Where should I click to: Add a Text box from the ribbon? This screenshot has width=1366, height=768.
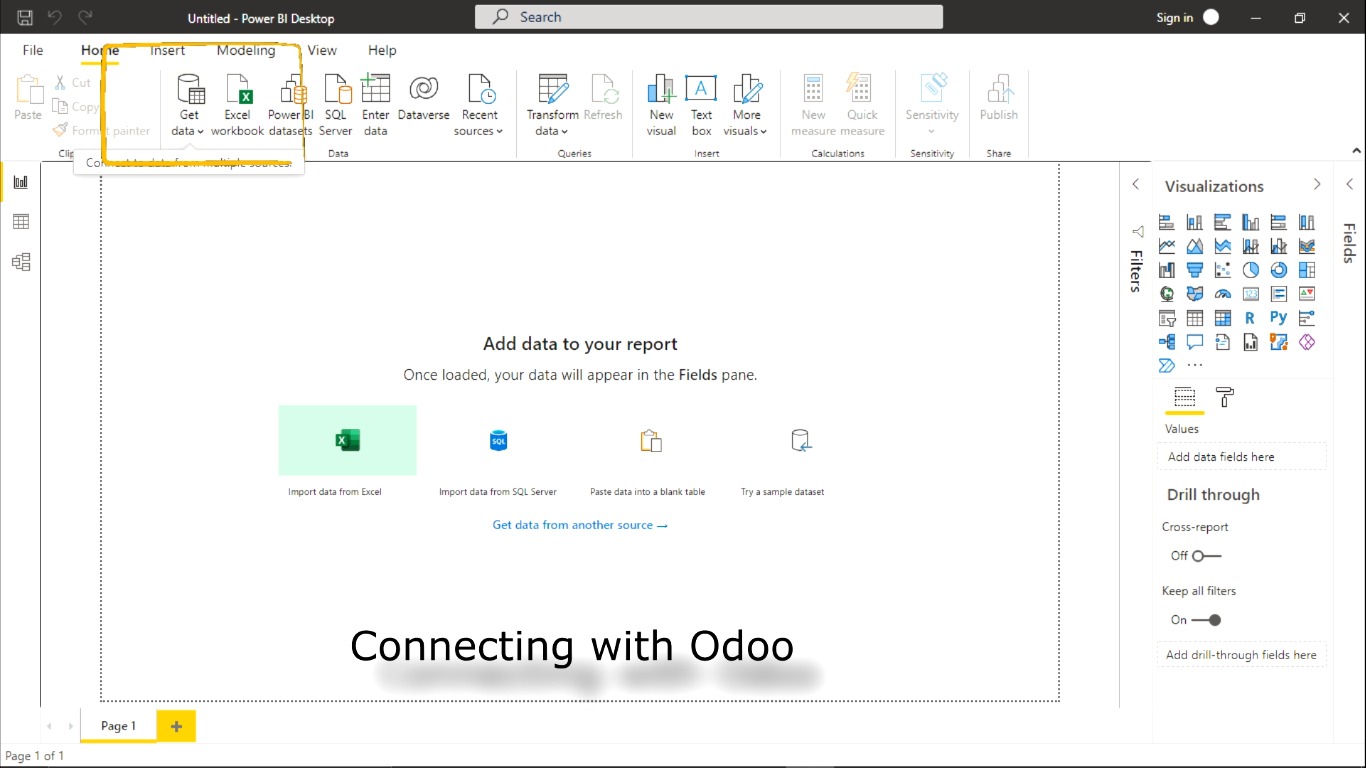click(x=701, y=105)
